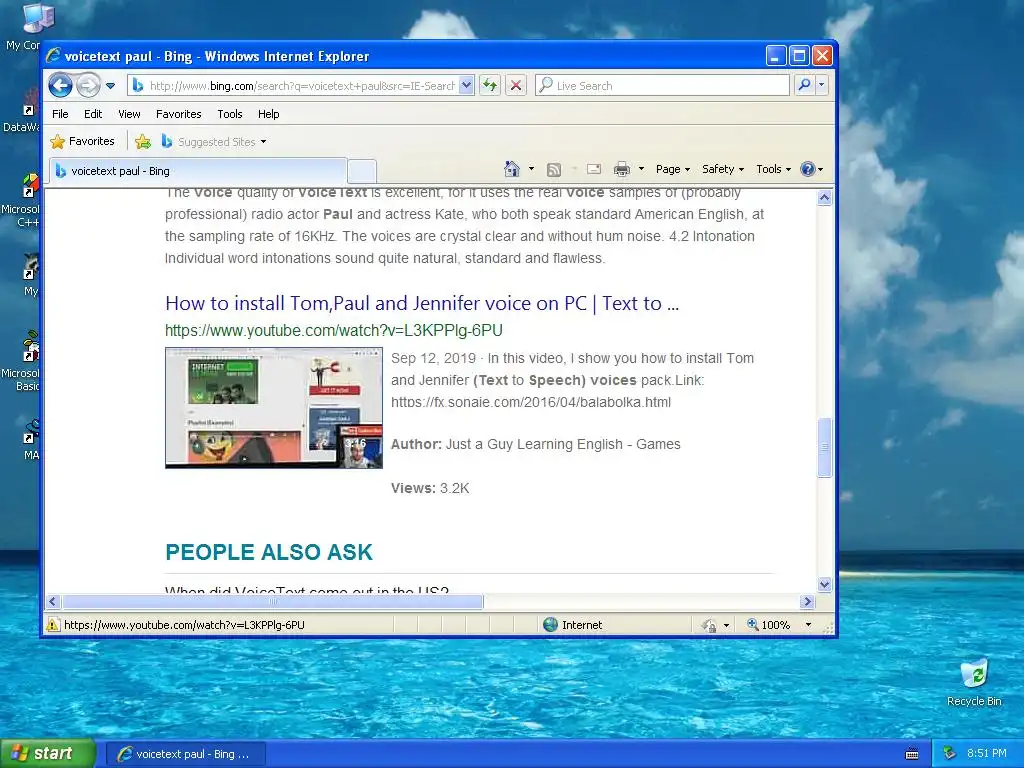Expand the address bar dropdown
The width and height of the screenshot is (1024, 768).
(466, 86)
